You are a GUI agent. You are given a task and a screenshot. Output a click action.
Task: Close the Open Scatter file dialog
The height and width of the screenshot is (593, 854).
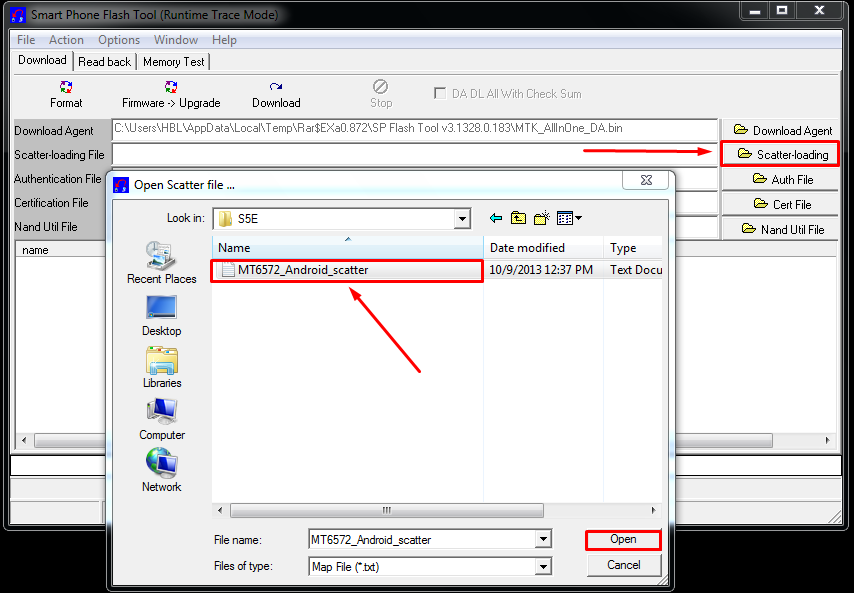coord(646,180)
